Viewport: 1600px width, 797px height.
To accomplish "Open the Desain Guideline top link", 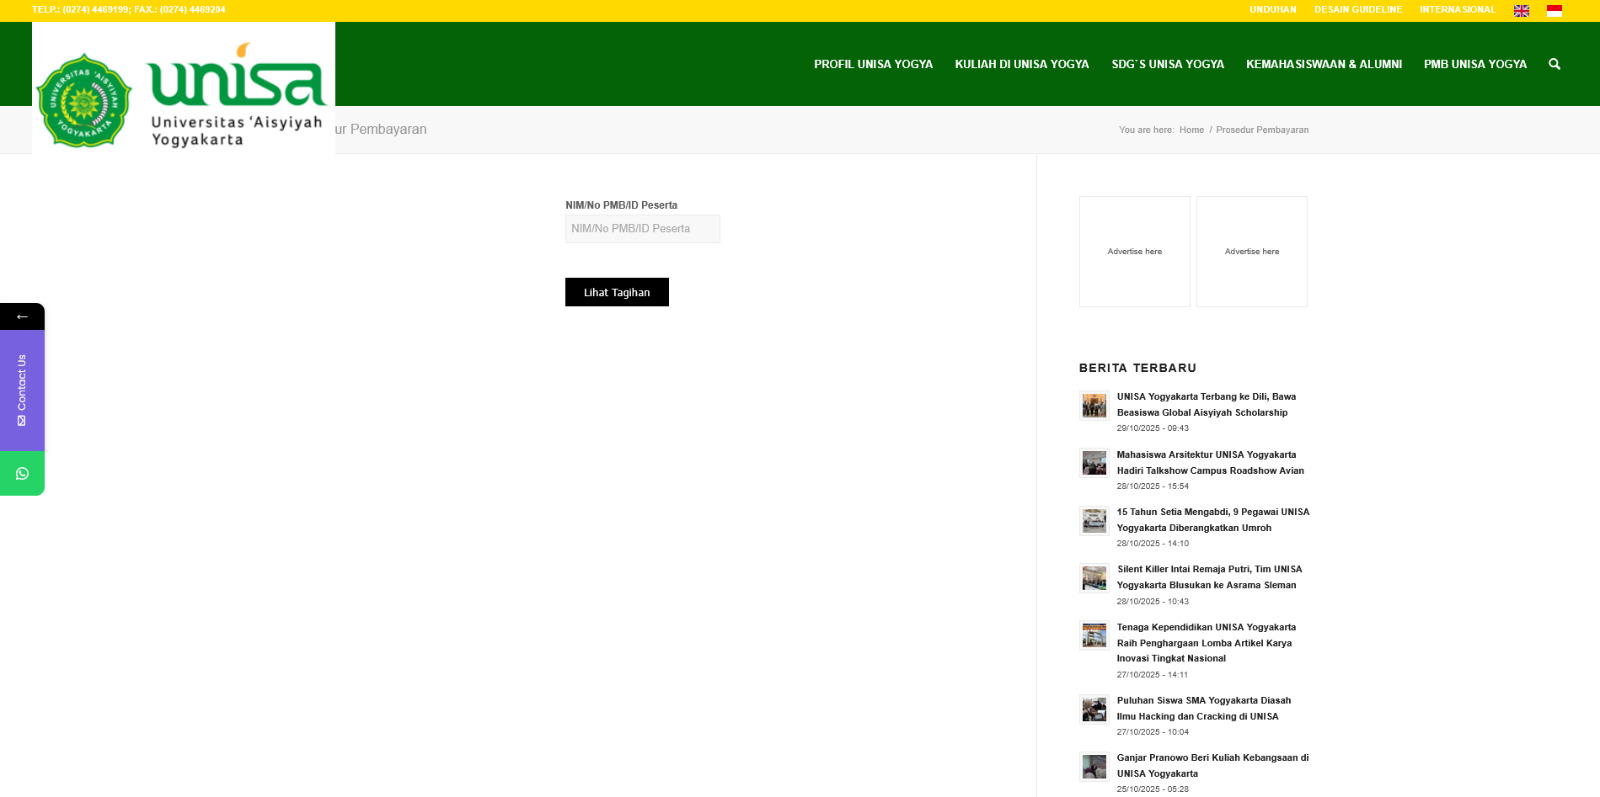I will 1357,10.
